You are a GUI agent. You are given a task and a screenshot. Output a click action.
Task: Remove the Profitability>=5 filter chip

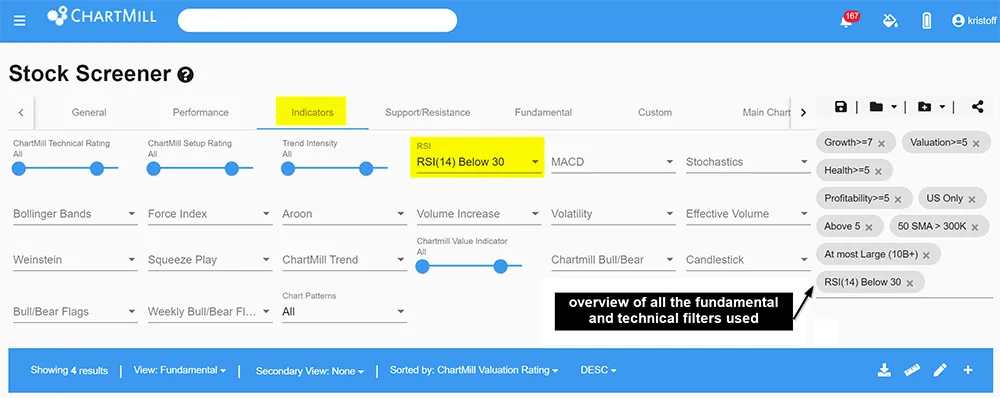(898, 200)
